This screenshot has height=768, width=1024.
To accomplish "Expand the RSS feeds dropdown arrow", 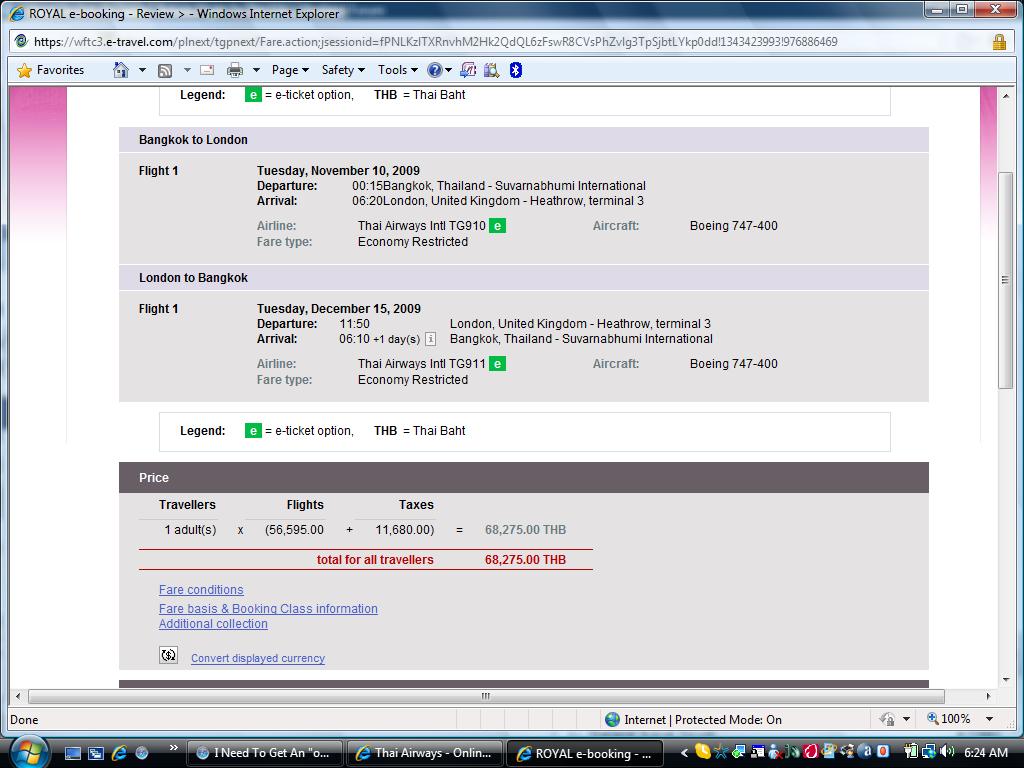I will (187, 70).
